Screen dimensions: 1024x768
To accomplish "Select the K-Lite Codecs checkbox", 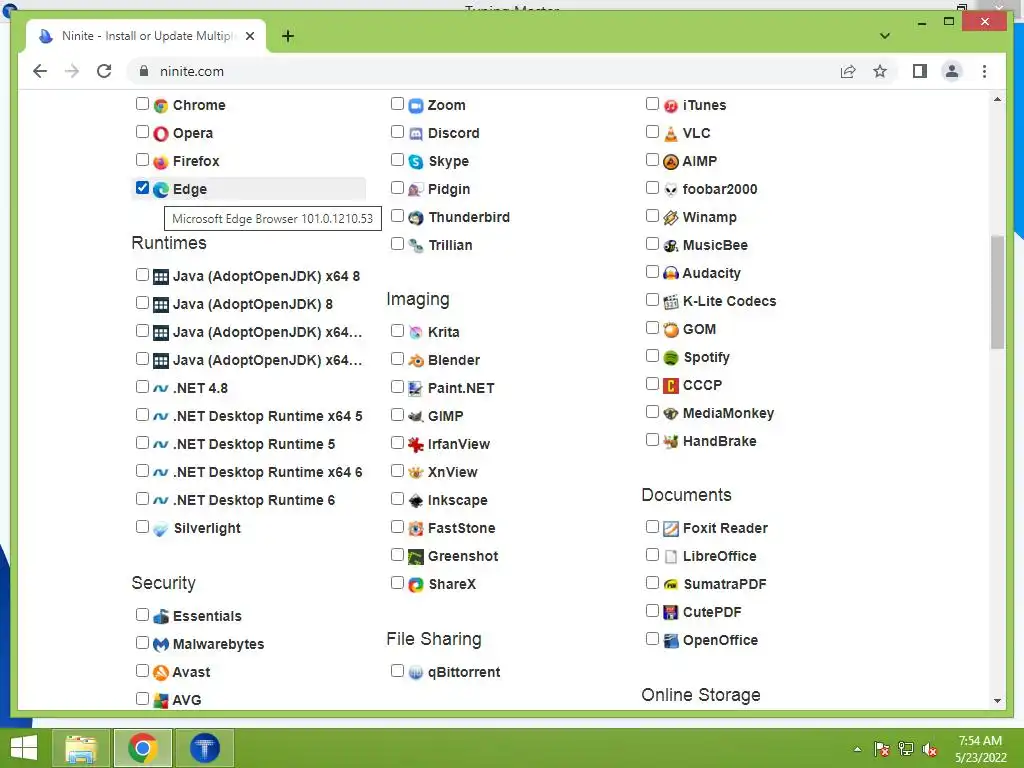I will pos(652,300).
